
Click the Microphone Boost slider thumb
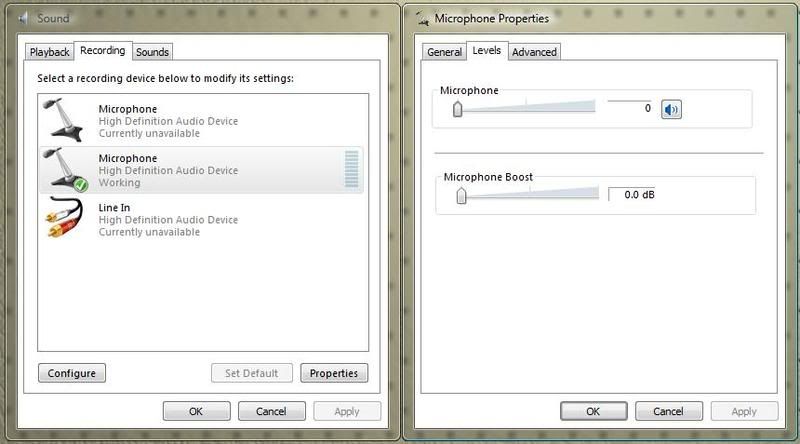(461, 195)
